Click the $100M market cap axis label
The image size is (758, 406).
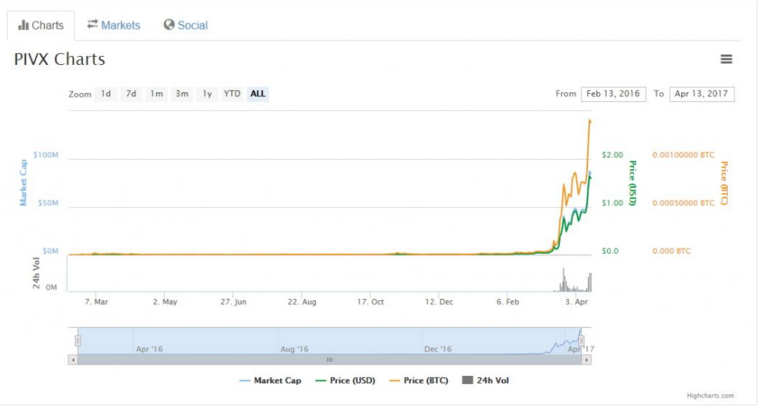pos(45,155)
